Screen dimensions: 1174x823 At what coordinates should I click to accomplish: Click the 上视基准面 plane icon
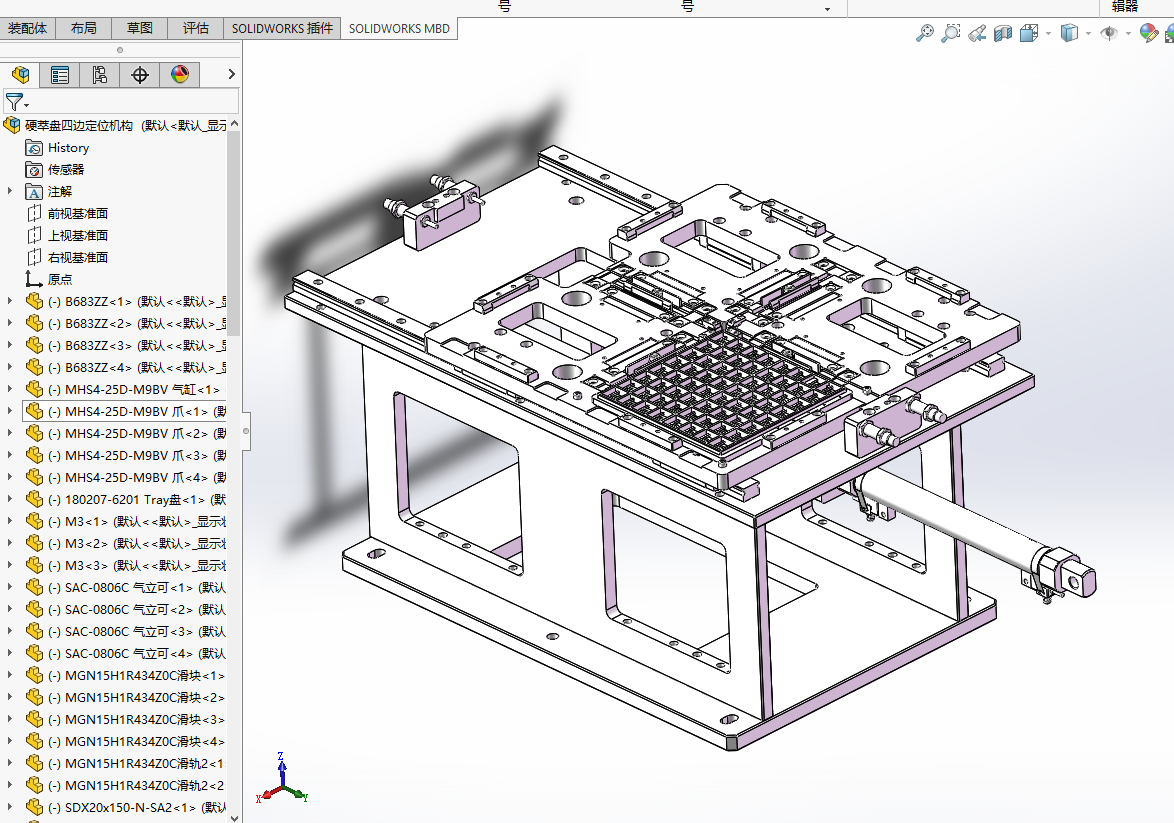tap(34, 235)
